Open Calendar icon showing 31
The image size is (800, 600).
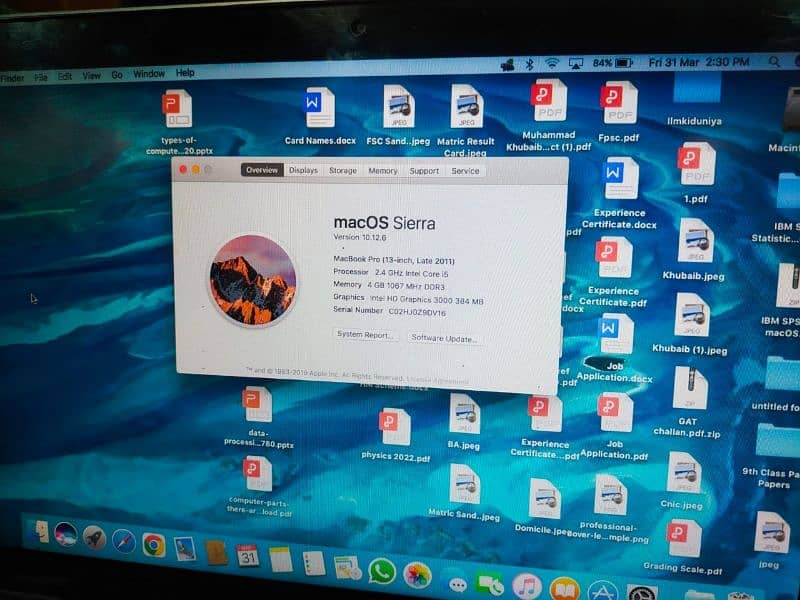pos(247,556)
